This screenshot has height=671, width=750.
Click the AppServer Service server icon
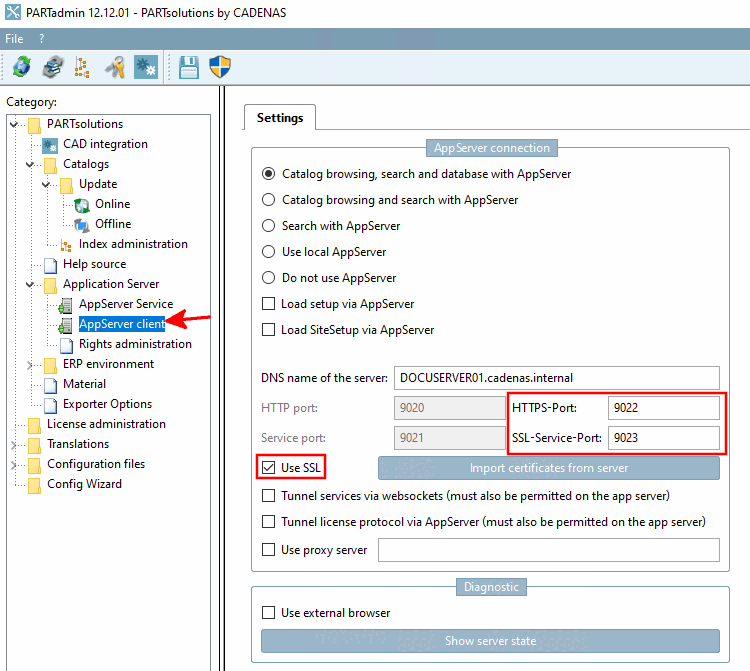tap(66, 305)
